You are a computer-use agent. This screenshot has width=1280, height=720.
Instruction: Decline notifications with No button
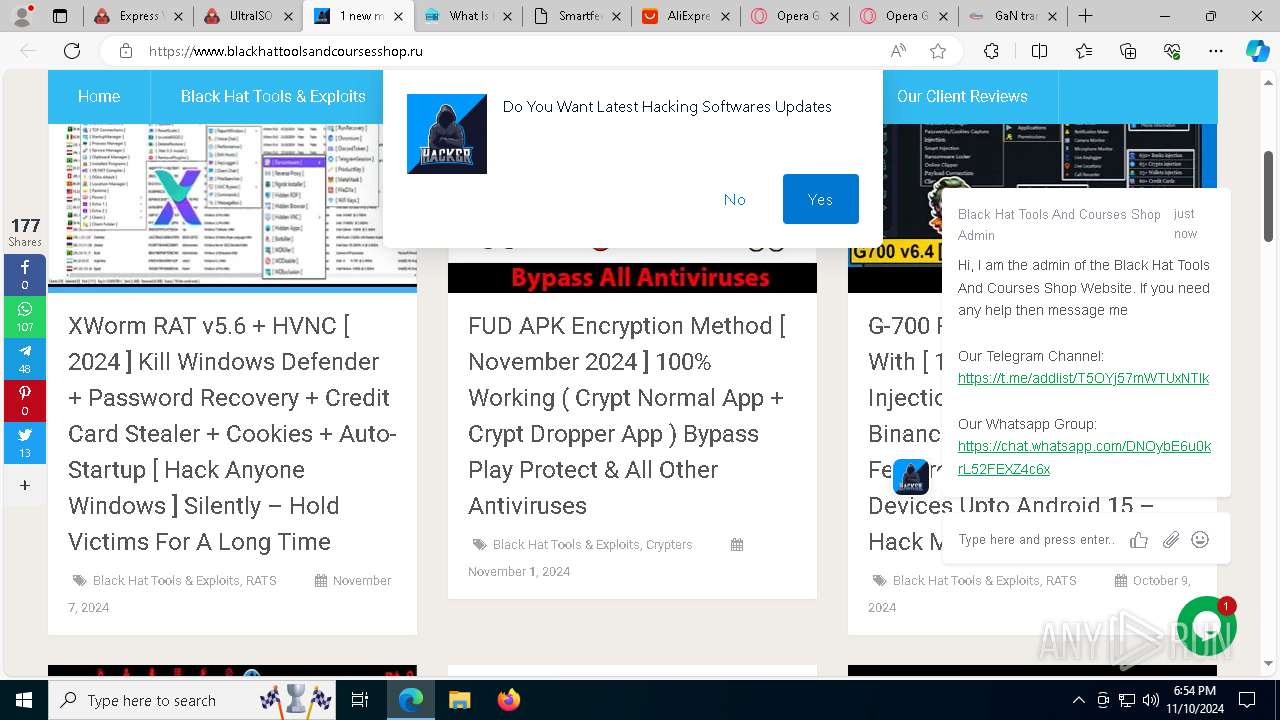(734, 199)
